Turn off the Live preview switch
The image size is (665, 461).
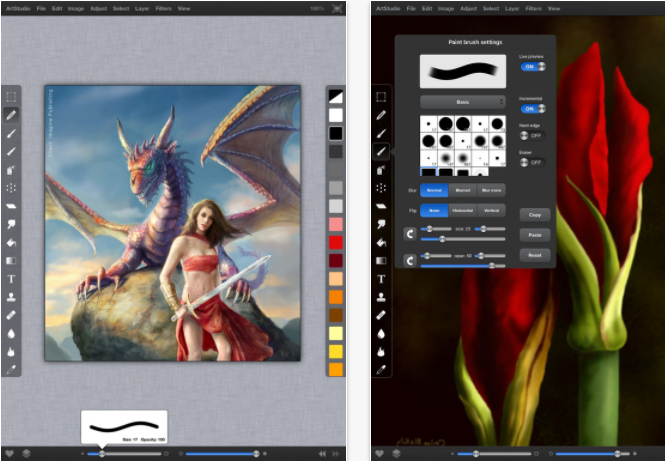pos(532,67)
